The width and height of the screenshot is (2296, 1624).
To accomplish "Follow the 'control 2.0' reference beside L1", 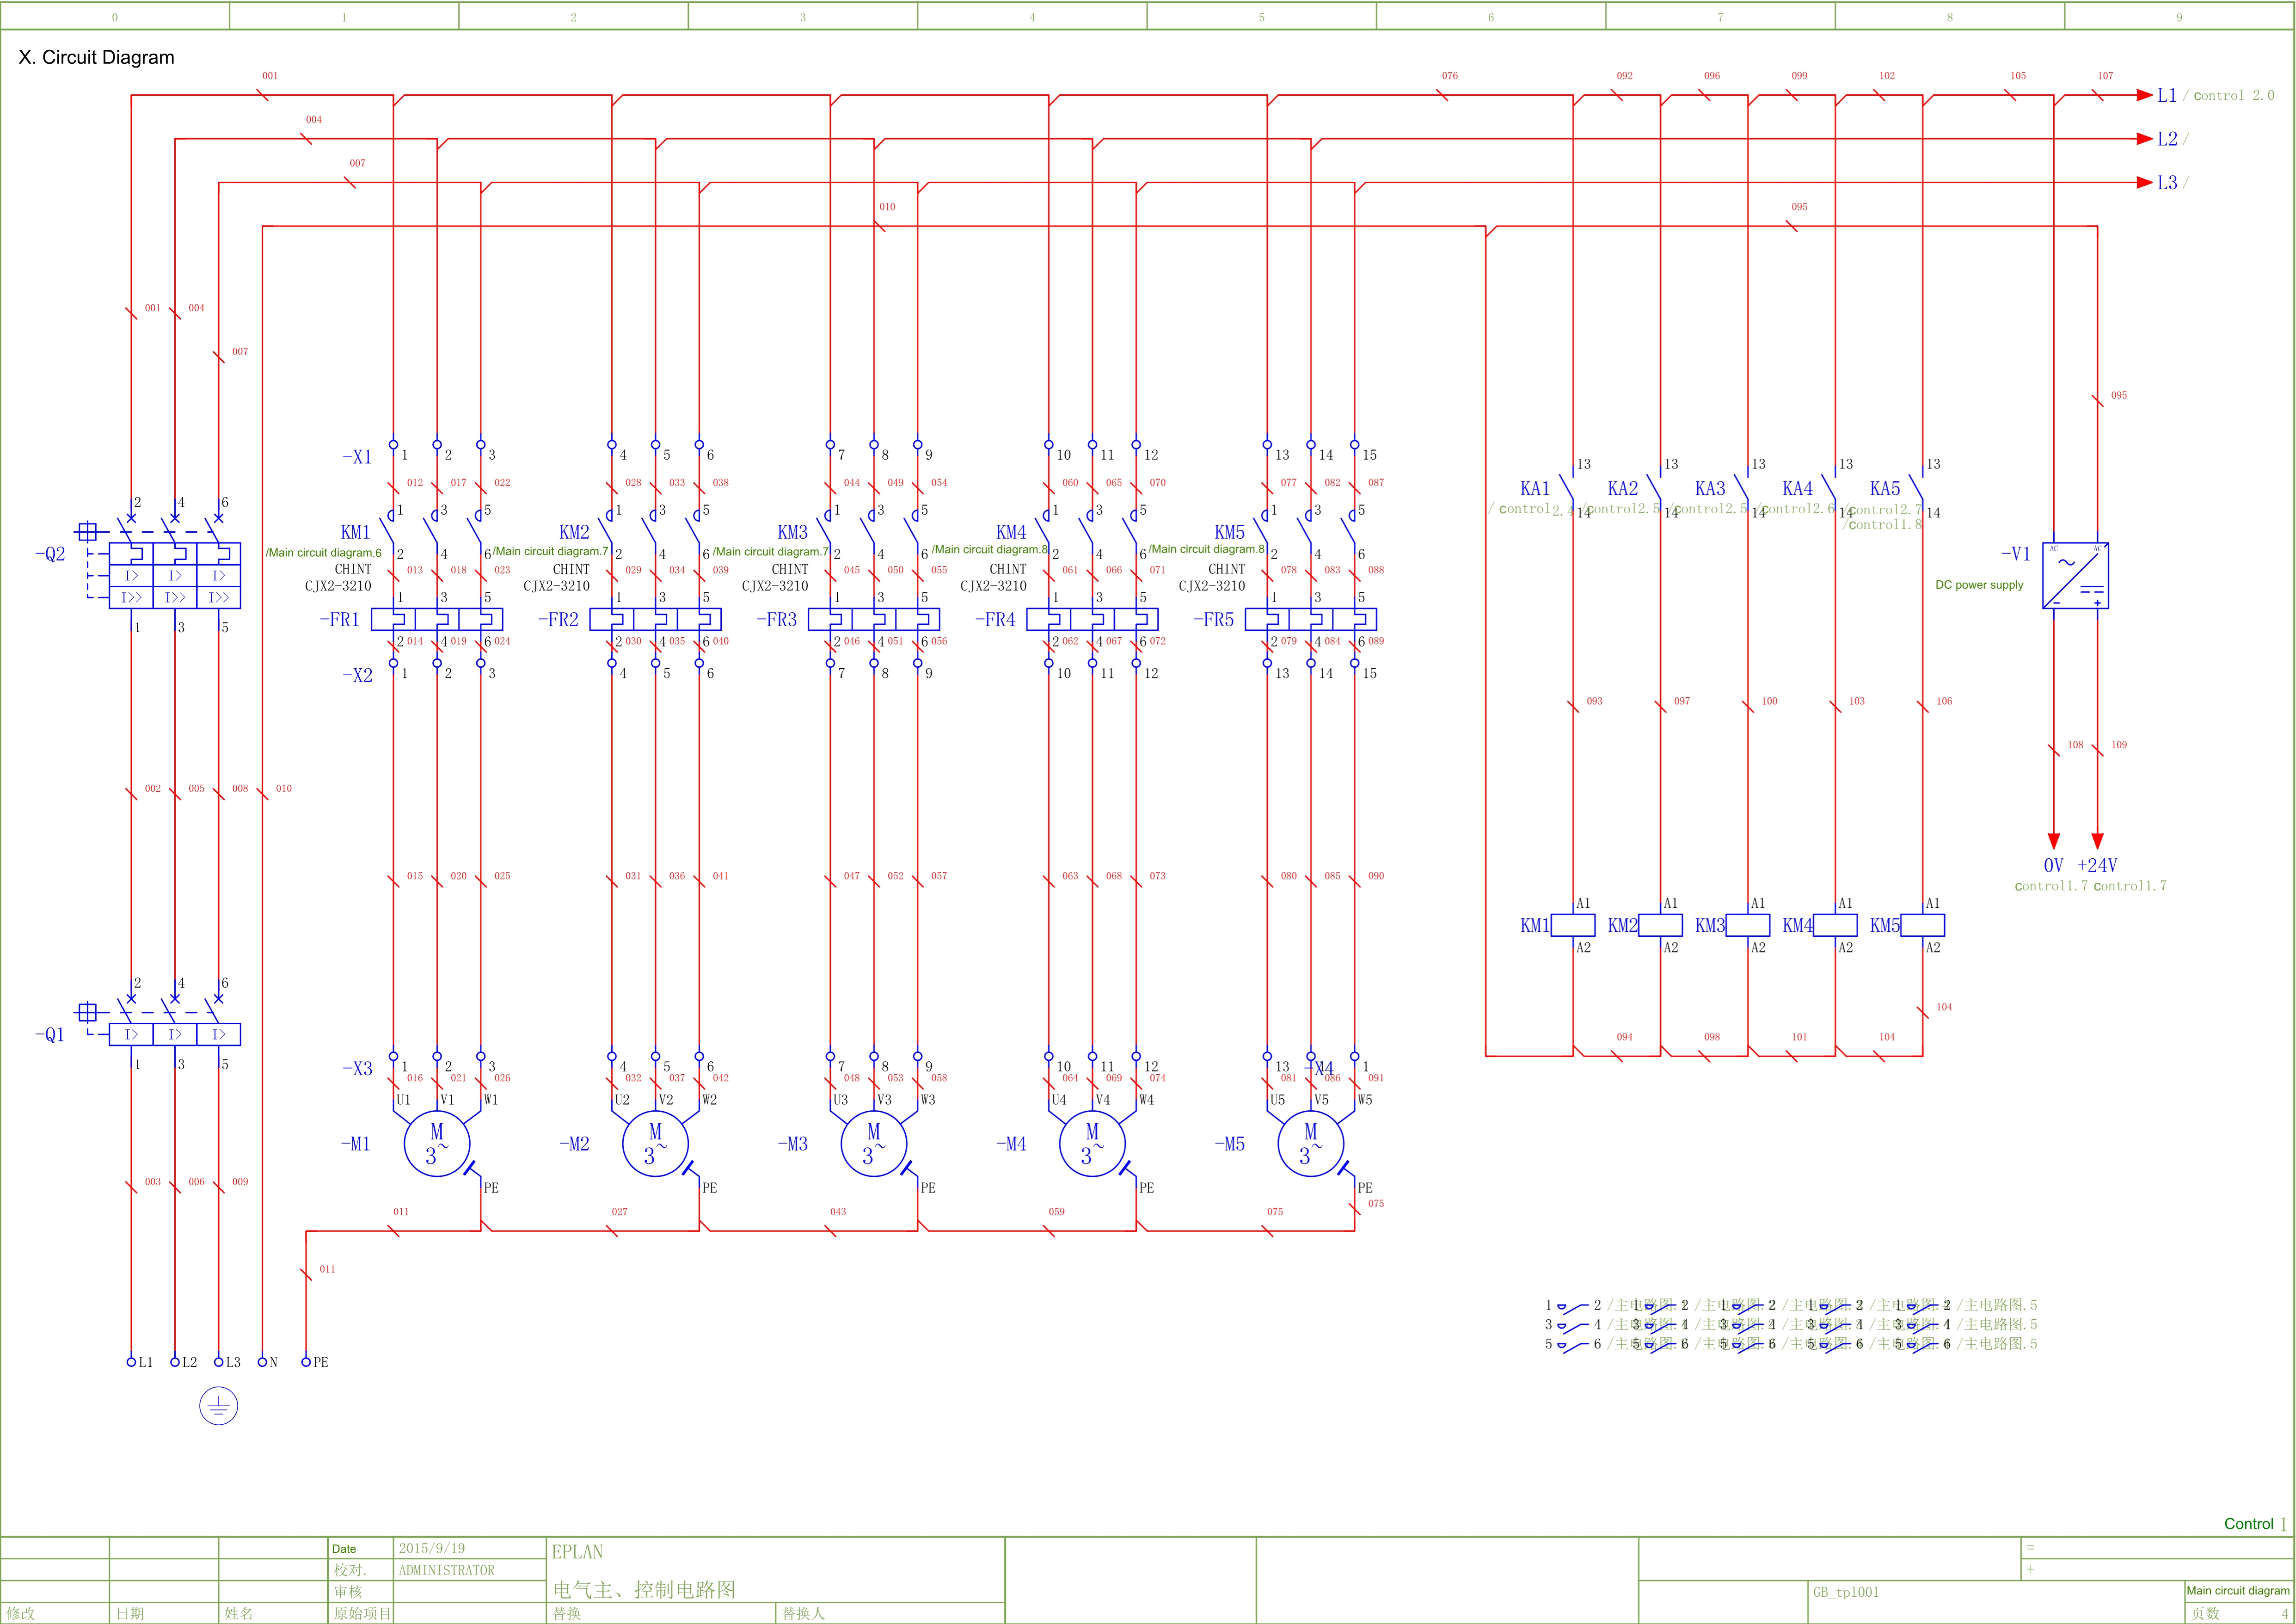I will click(2234, 96).
